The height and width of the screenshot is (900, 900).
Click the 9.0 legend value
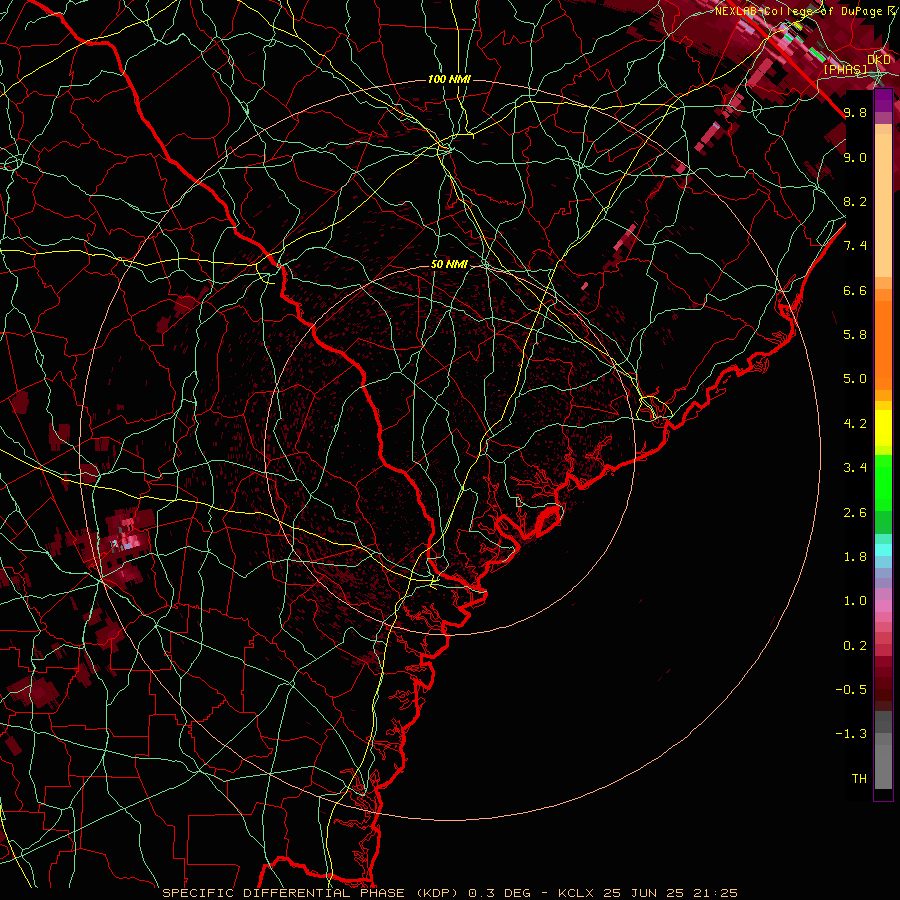(855, 157)
